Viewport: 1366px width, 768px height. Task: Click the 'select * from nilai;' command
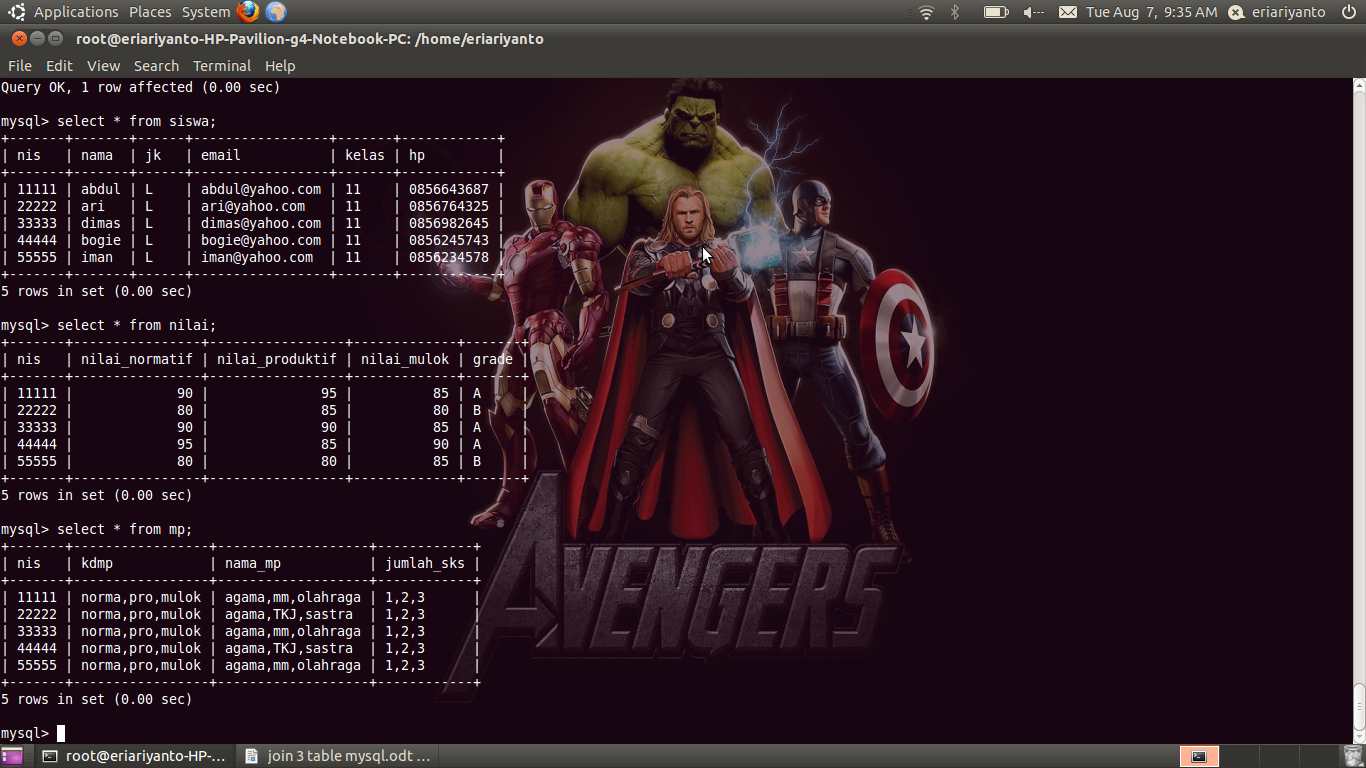point(137,325)
